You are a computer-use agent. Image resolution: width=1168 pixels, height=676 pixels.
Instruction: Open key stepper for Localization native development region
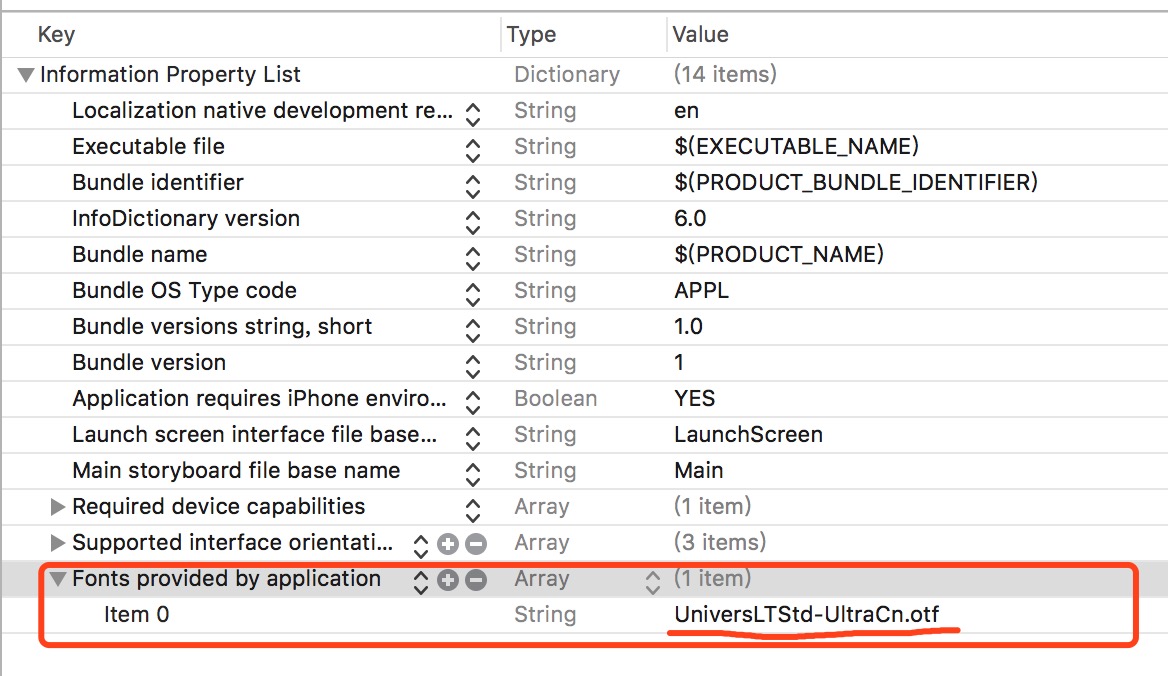tap(472, 114)
